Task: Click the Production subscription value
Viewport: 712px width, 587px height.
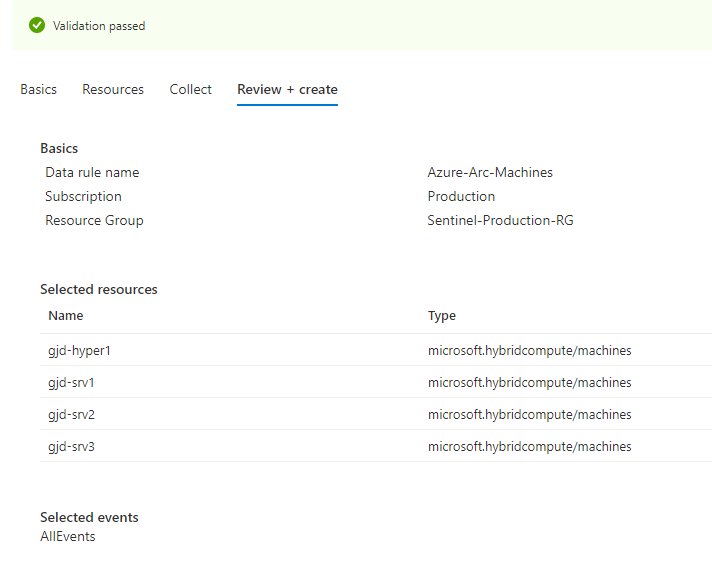Action: (461, 196)
